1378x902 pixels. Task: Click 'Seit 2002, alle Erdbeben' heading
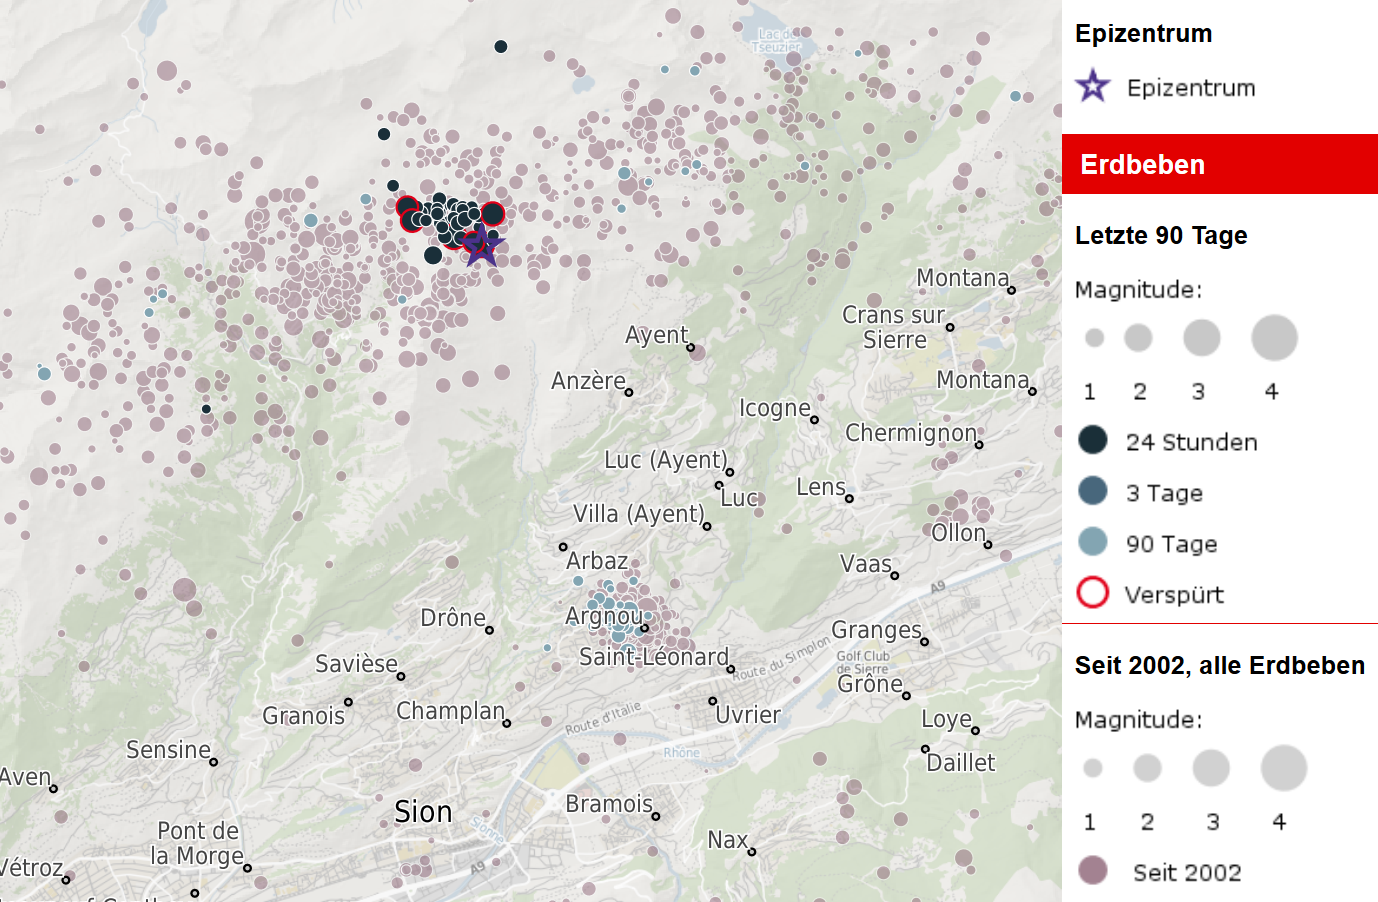[x=1220, y=665]
